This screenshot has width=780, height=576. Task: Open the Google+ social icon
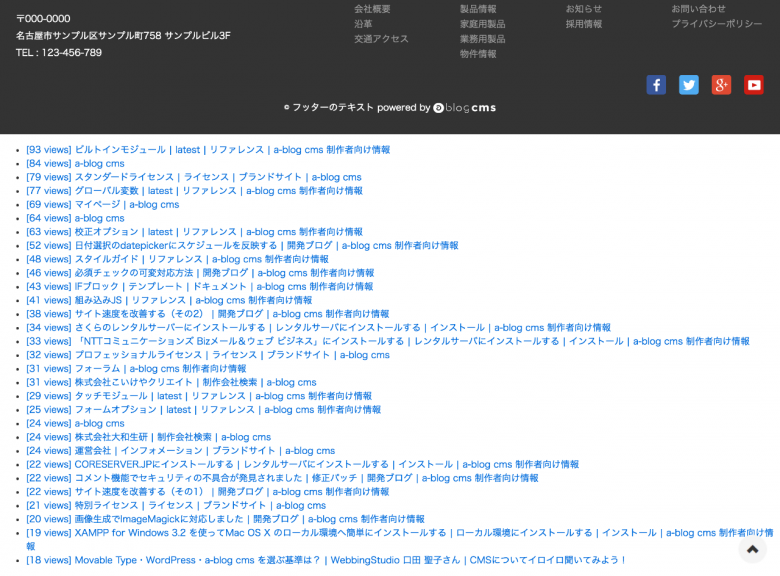[721, 85]
